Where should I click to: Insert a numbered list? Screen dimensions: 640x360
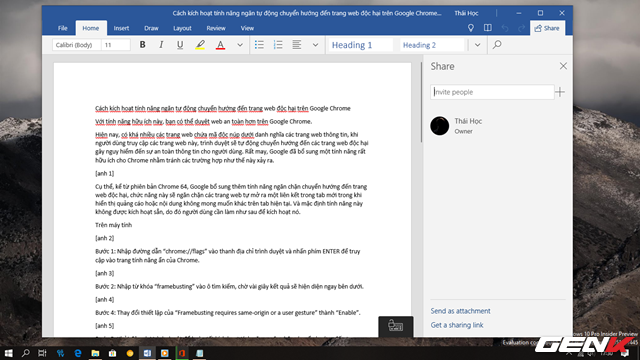278,45
